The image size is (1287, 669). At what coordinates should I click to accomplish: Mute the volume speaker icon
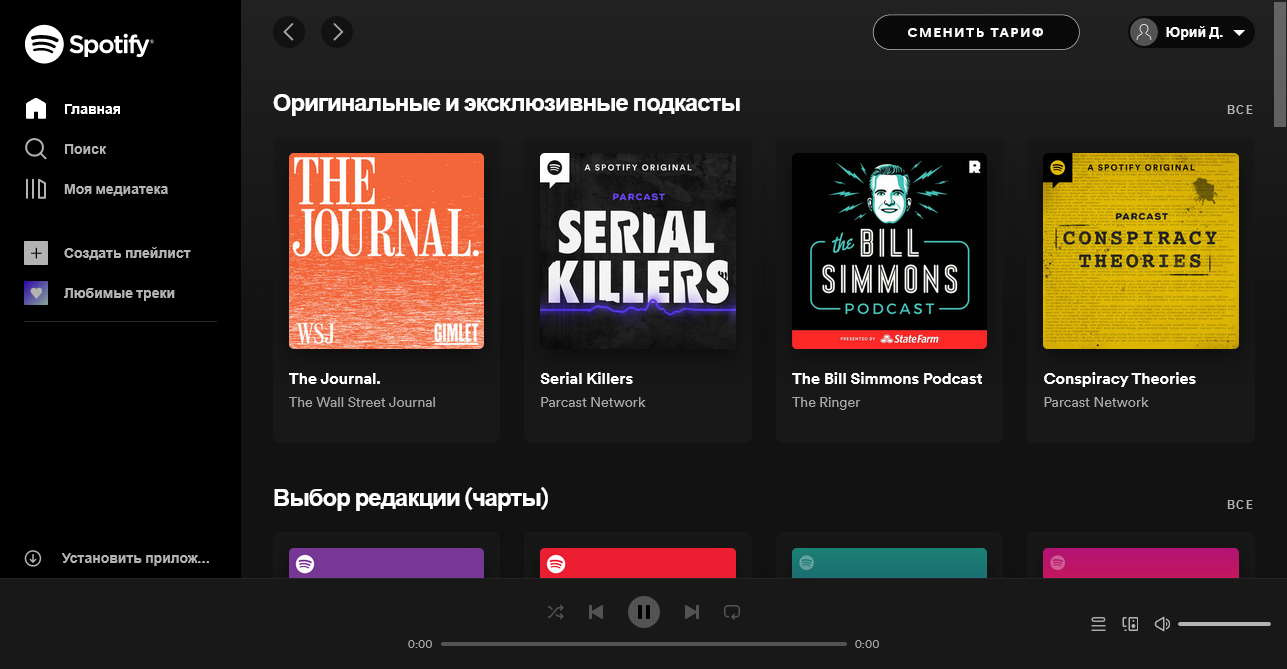coord(1162,624)
